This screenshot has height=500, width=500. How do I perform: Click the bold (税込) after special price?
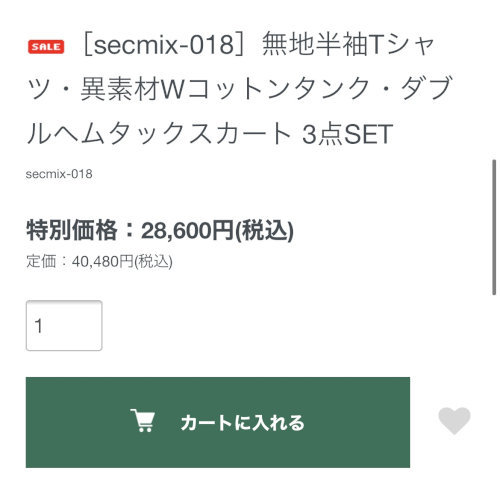tap(264, 231)
